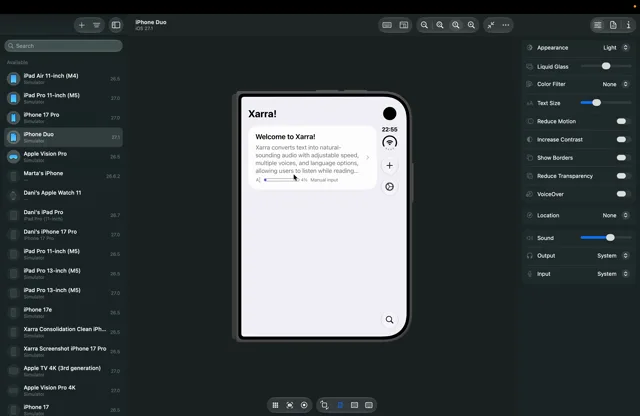Click the Sound volume slider handle
The height and width of the screenshot is (416, 640).
[610, 238]
